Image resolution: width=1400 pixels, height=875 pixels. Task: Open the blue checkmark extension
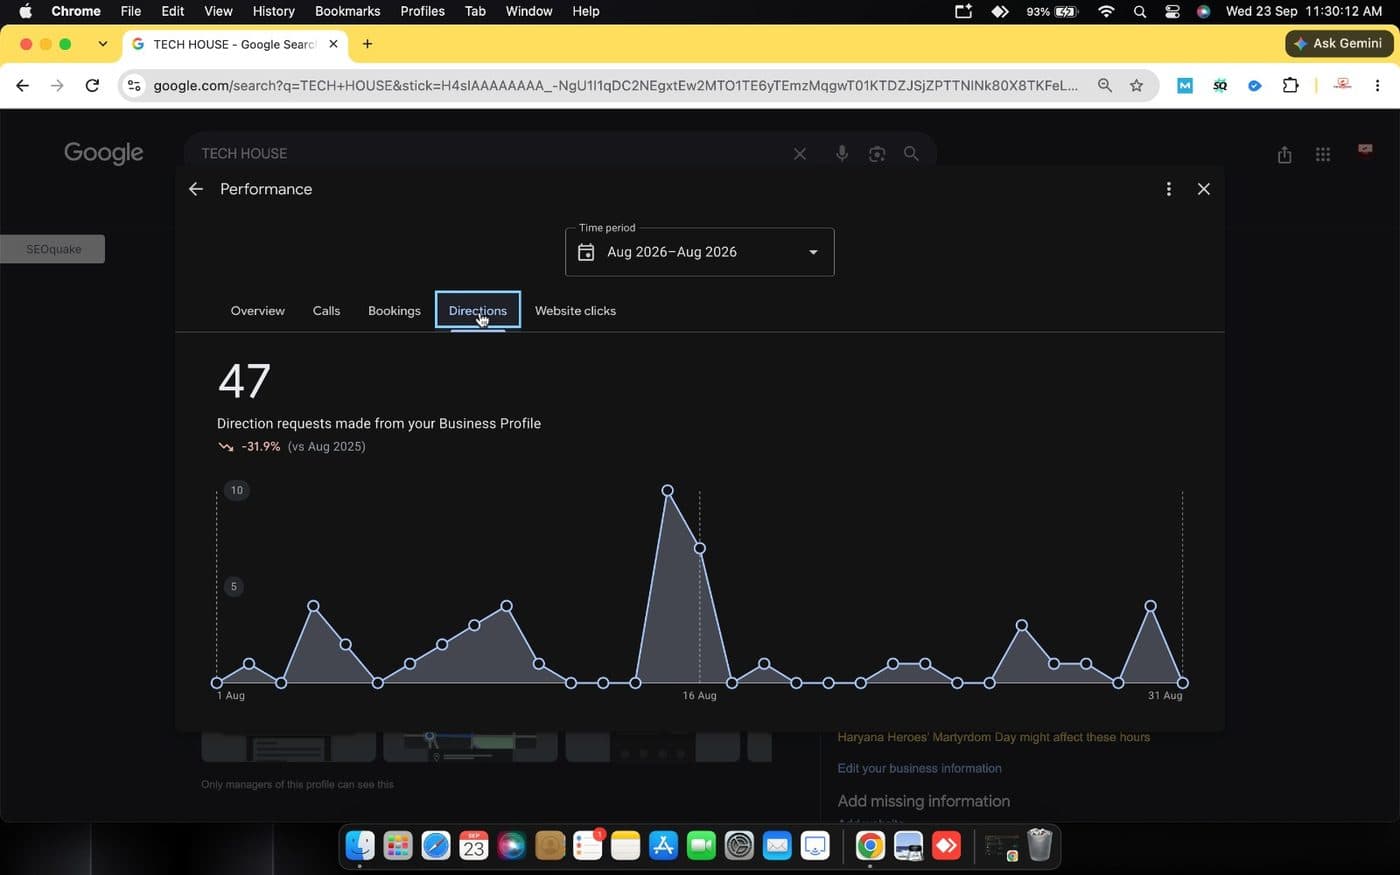(x=1255, y=86)
